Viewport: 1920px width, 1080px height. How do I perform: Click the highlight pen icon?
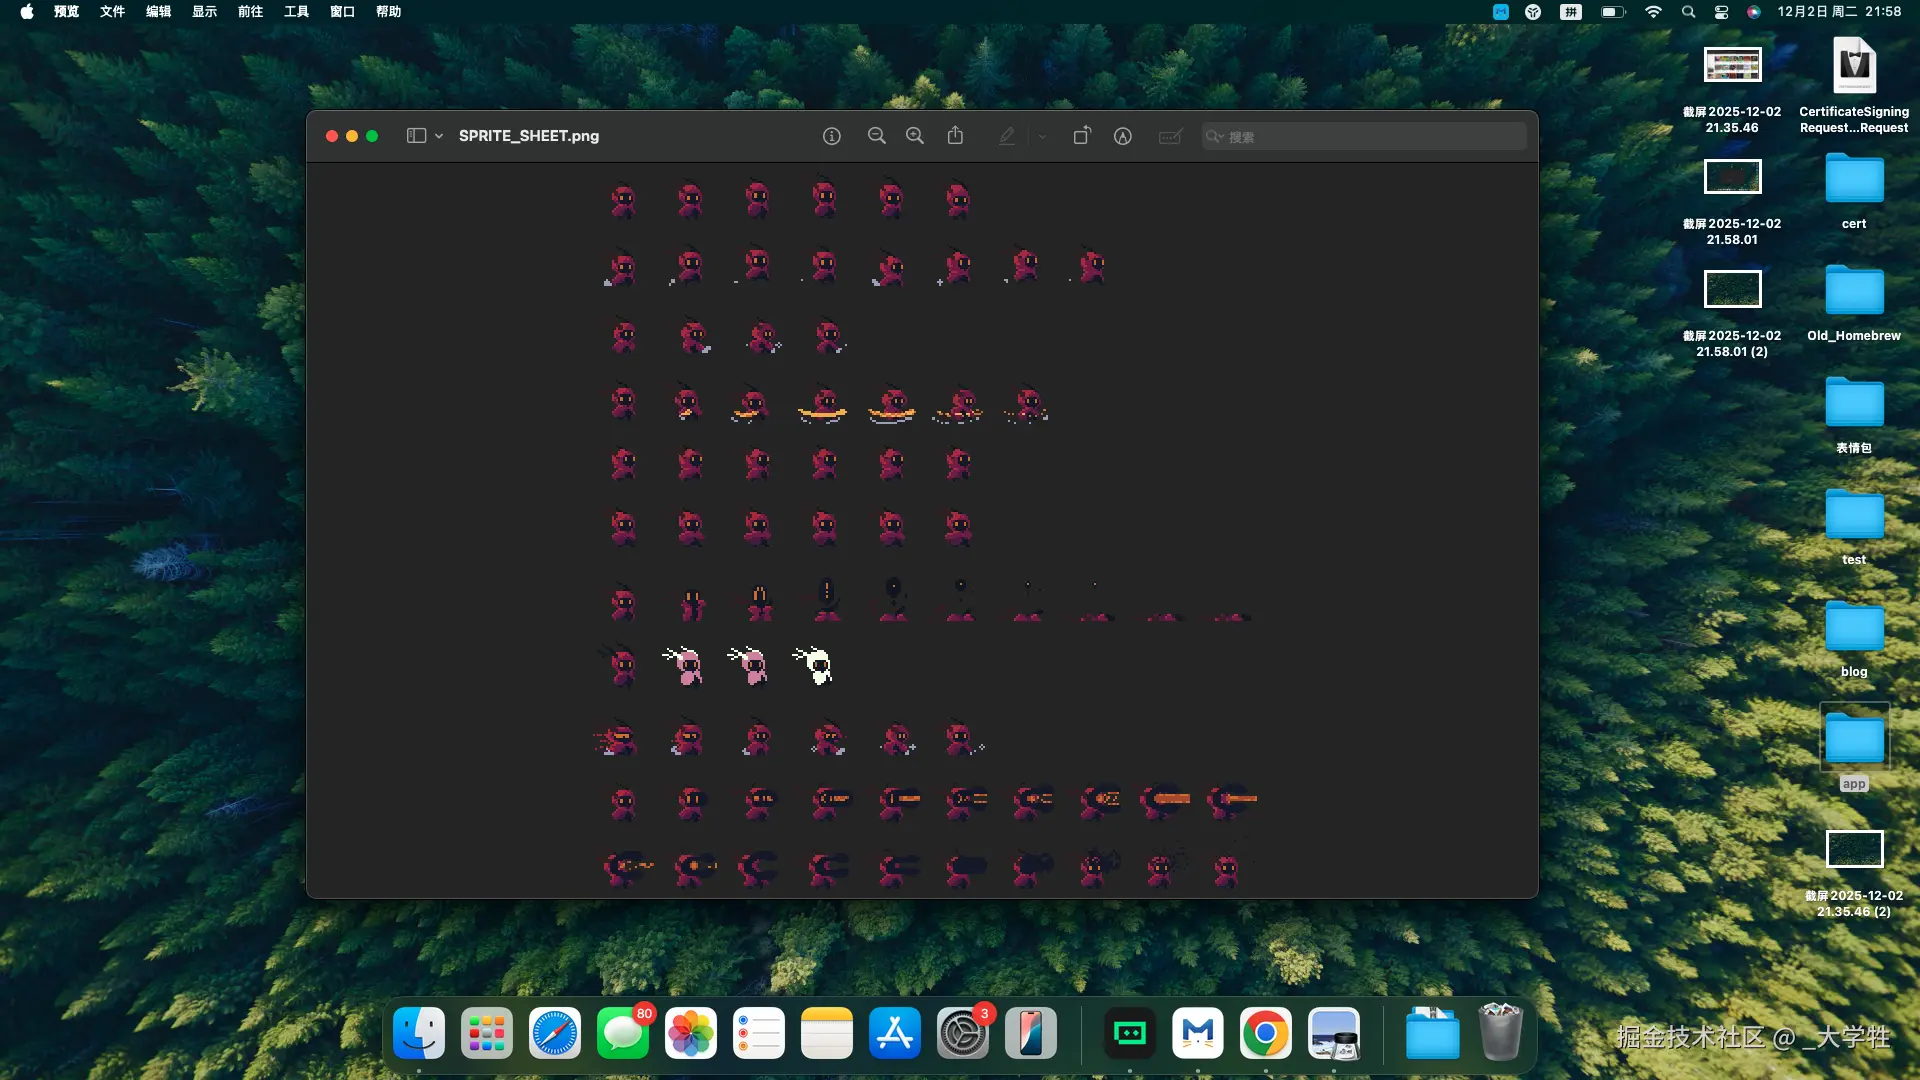click(1006, 136)
